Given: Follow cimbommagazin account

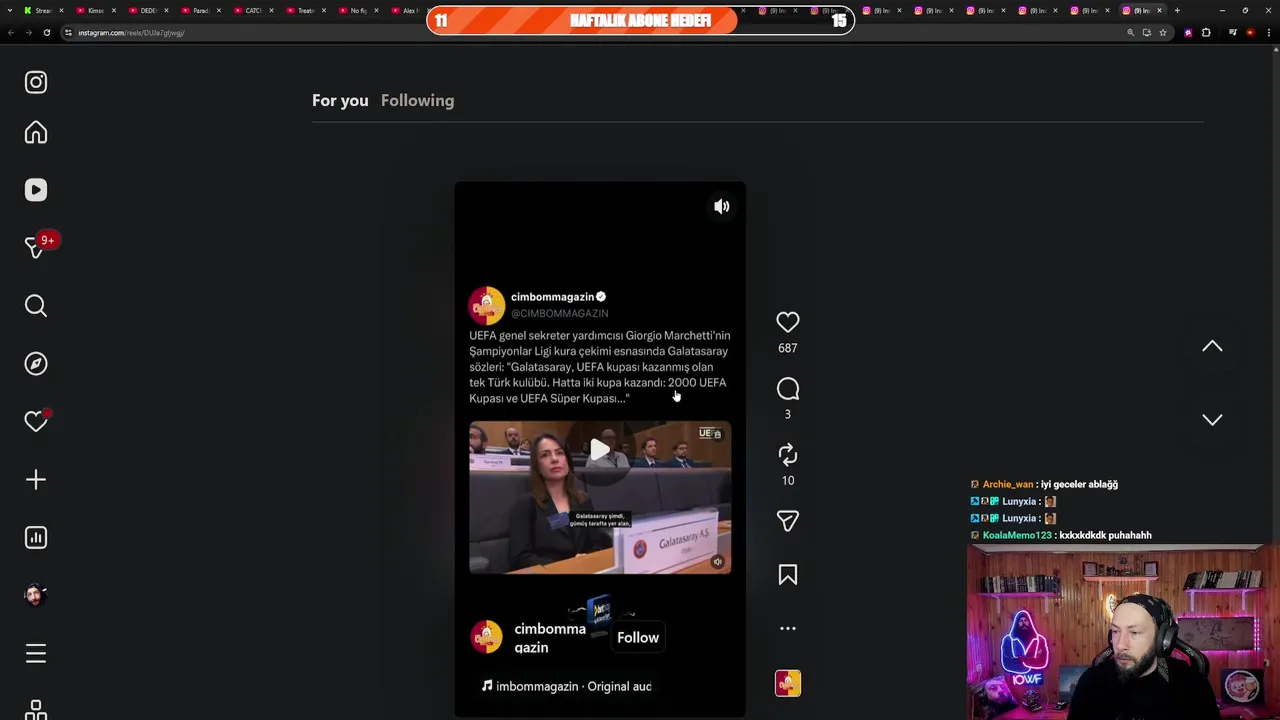Looking at the screenshot, I should (638, 637).
